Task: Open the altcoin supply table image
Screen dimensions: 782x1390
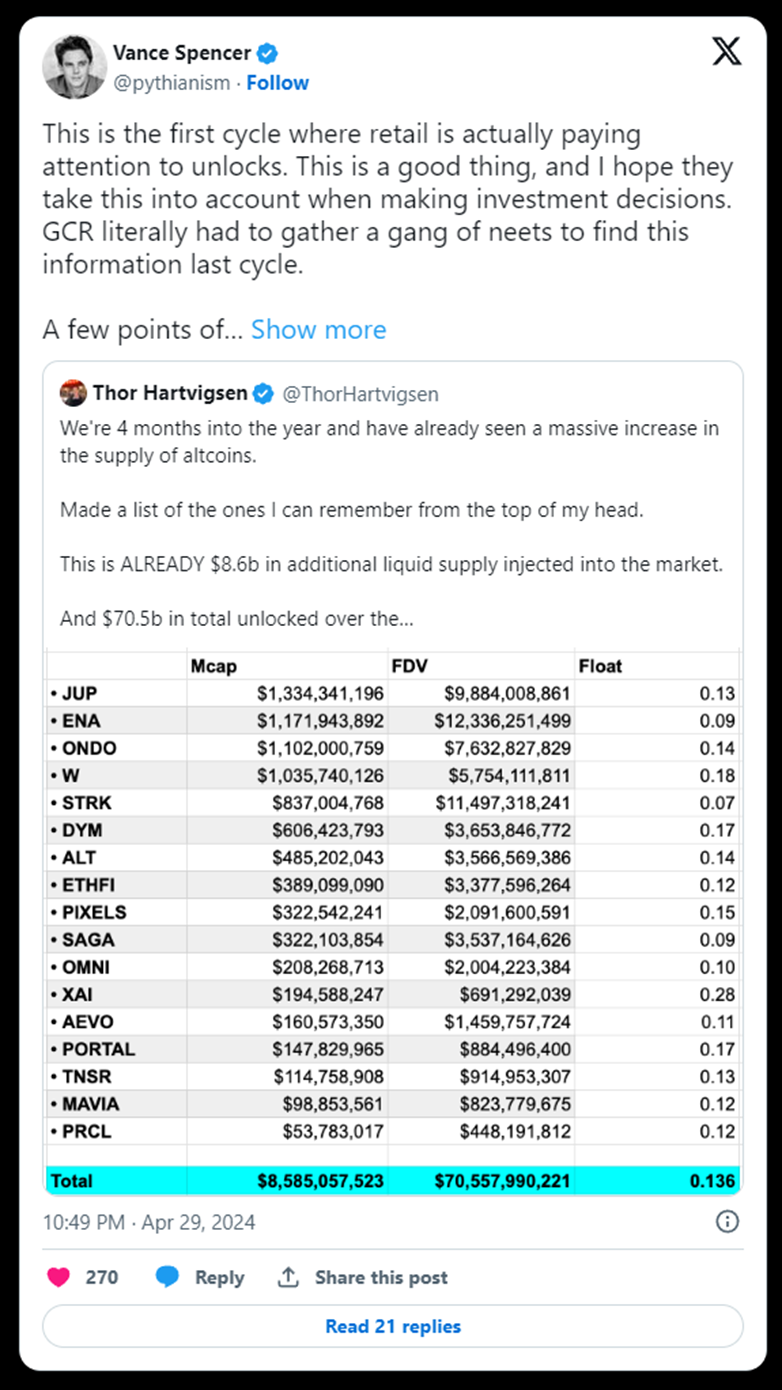Action: [393, 921]
